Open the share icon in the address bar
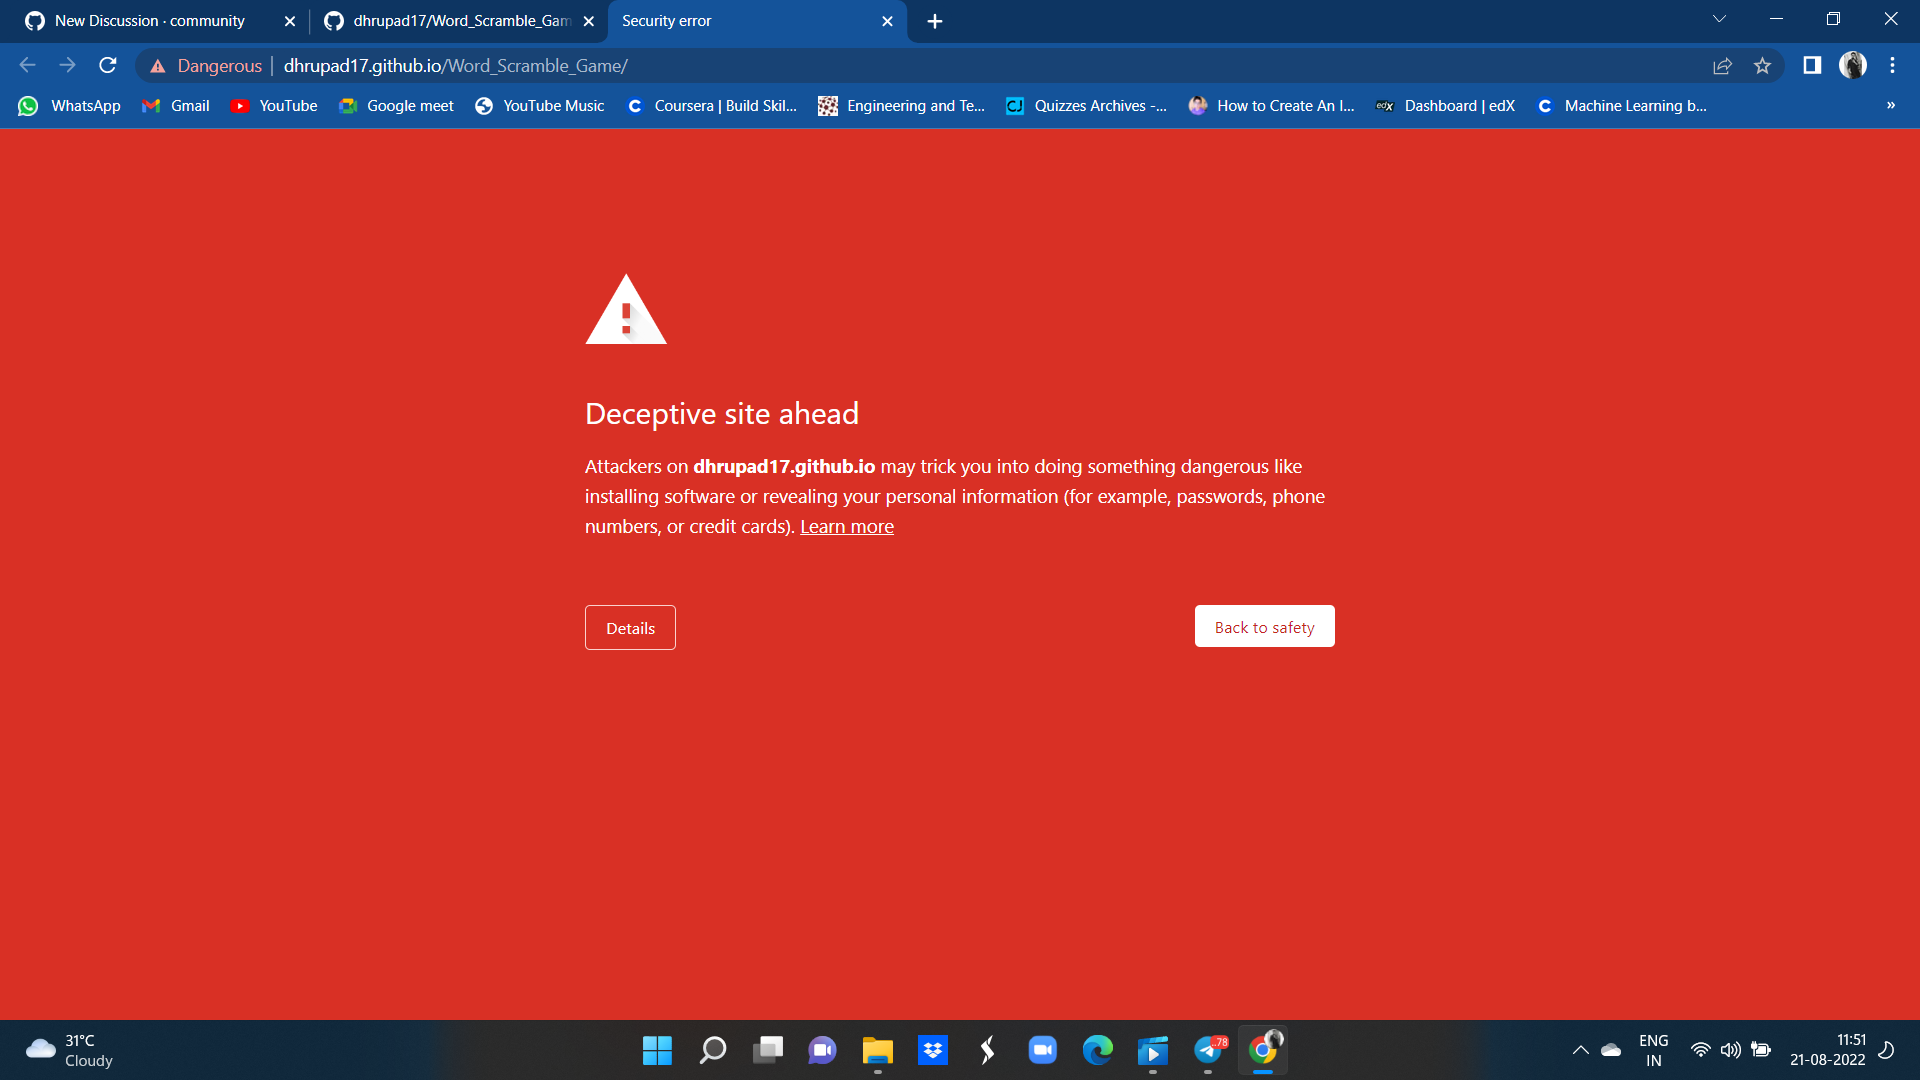Screen dimensions: 1920x1080 click(x=1724, y=66)
